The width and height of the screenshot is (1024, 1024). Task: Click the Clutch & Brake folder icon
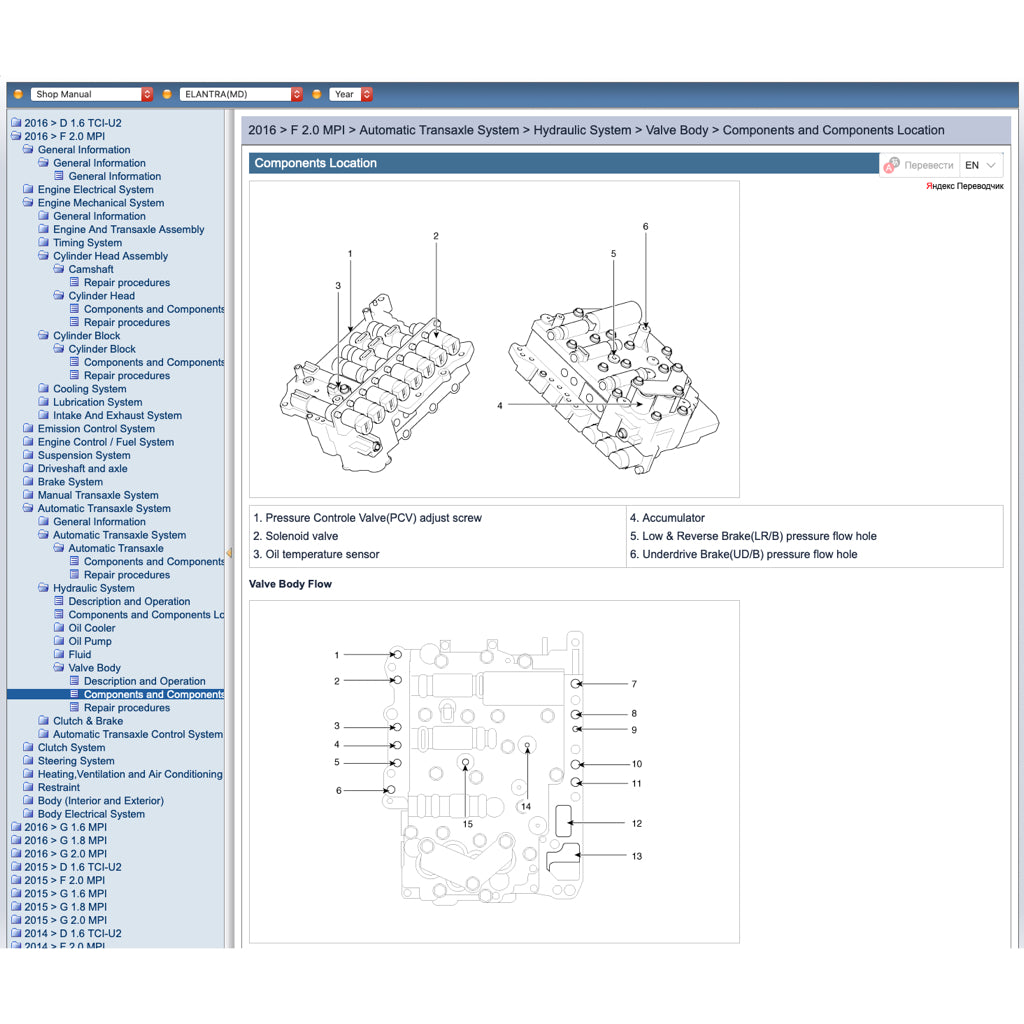point(44,721)
